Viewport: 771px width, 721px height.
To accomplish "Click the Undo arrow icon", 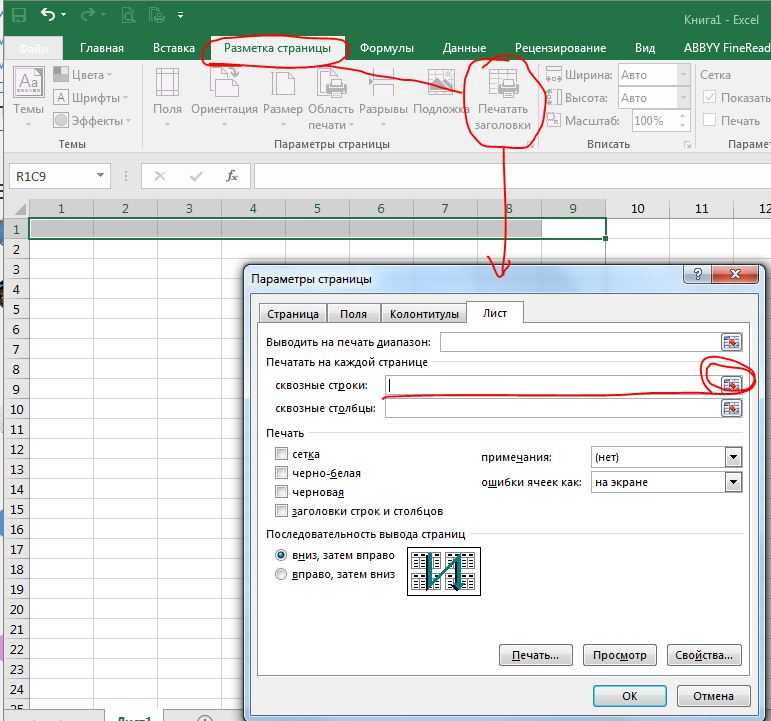I will click(48, 15).
